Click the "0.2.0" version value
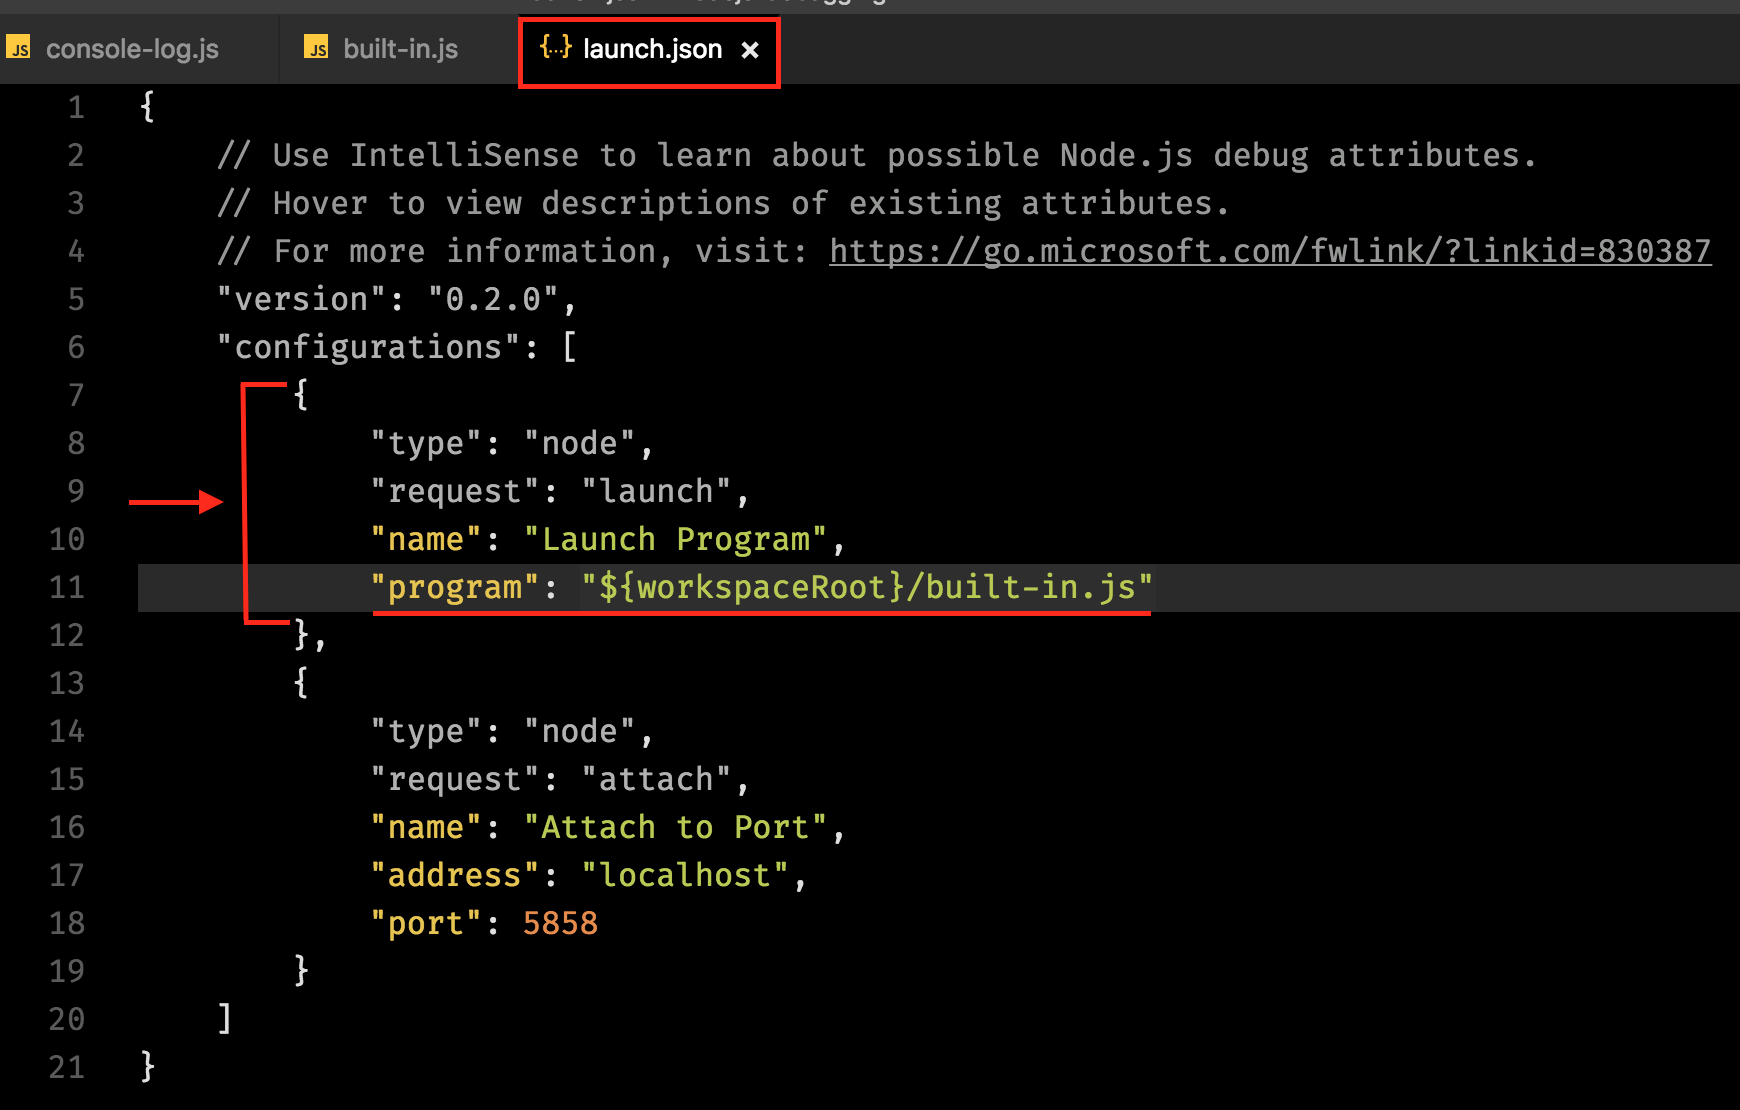 (493, 299)
